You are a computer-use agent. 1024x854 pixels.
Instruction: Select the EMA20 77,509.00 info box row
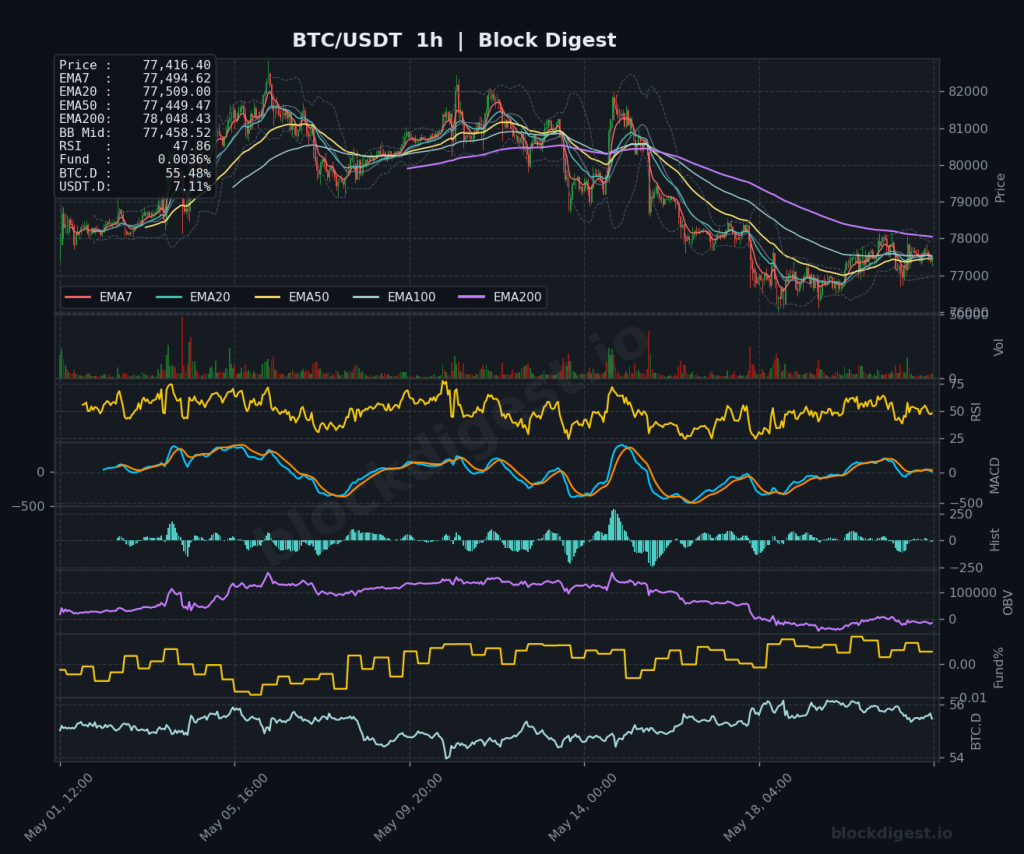(x=135, y=92)
